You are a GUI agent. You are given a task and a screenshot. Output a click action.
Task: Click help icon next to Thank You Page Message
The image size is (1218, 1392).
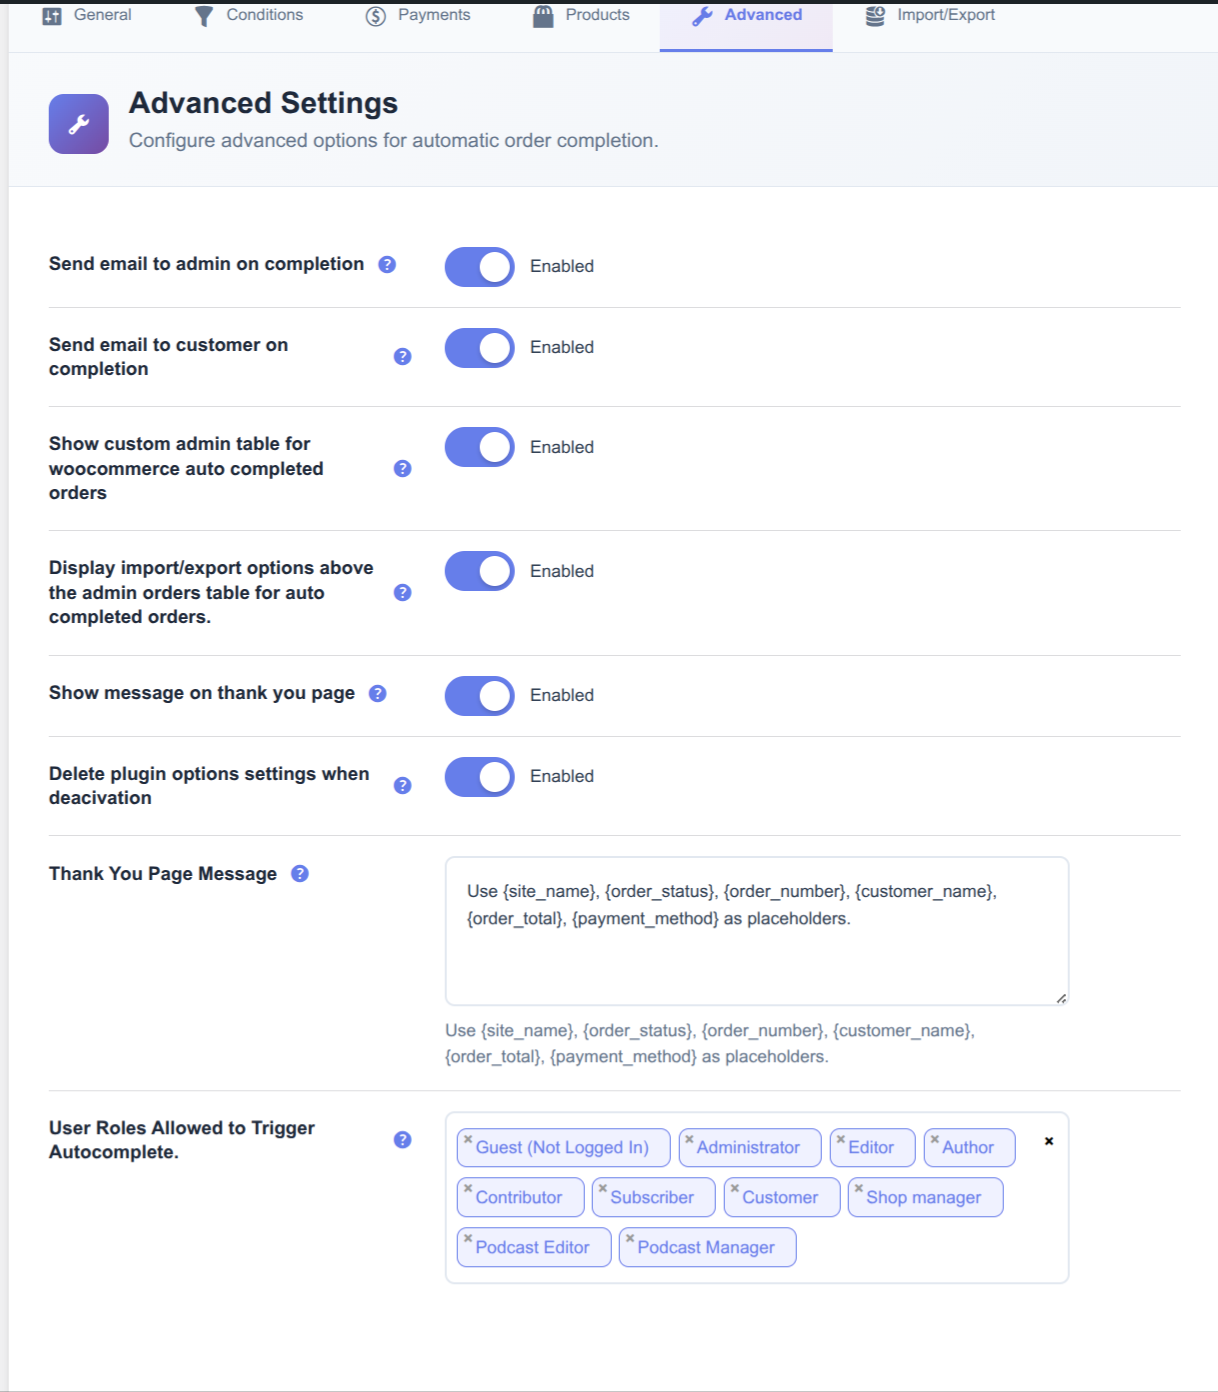coord(300,873)
